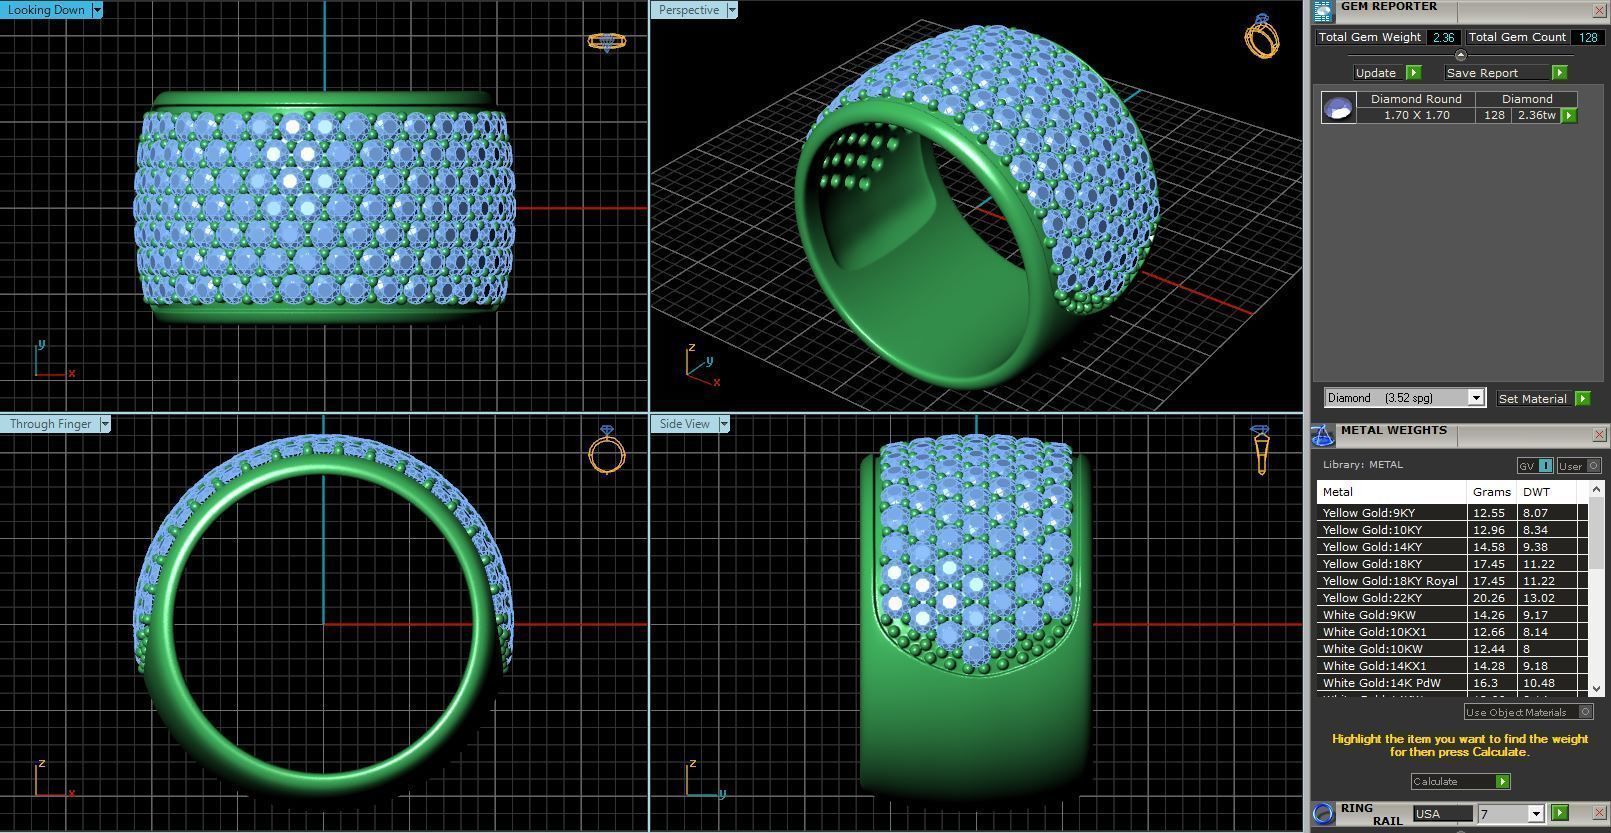Toggle the User library option
This screenshot has height=833, width=1611.
pos(1579,466)
